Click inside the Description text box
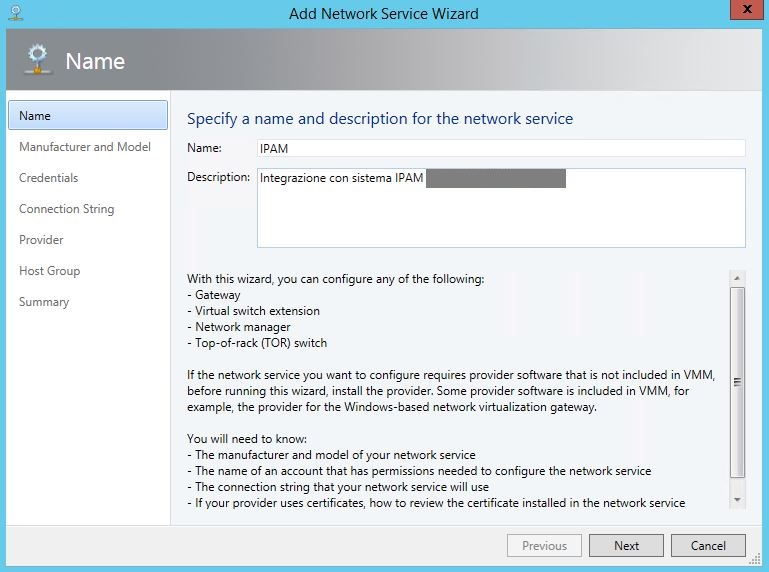769x572 pixels. click(x=501, y=208)
